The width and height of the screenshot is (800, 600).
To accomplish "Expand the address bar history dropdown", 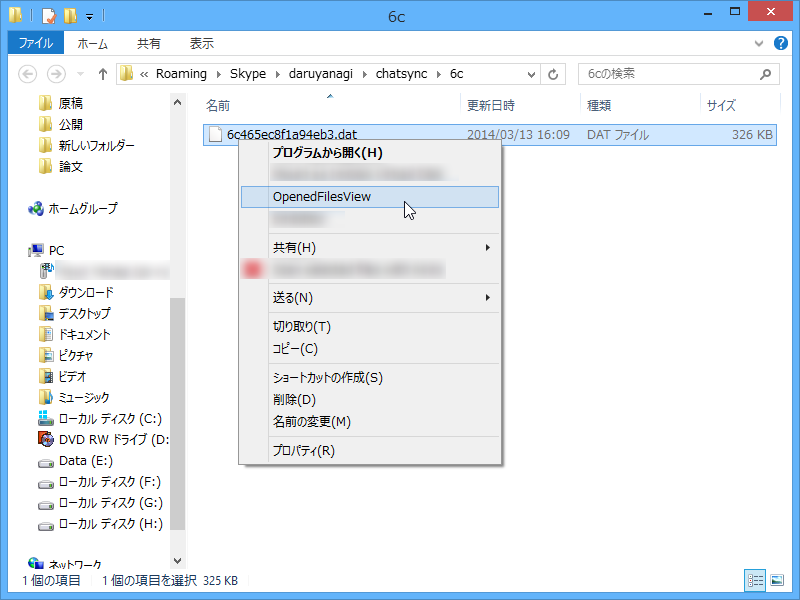I will coord(531,74).
